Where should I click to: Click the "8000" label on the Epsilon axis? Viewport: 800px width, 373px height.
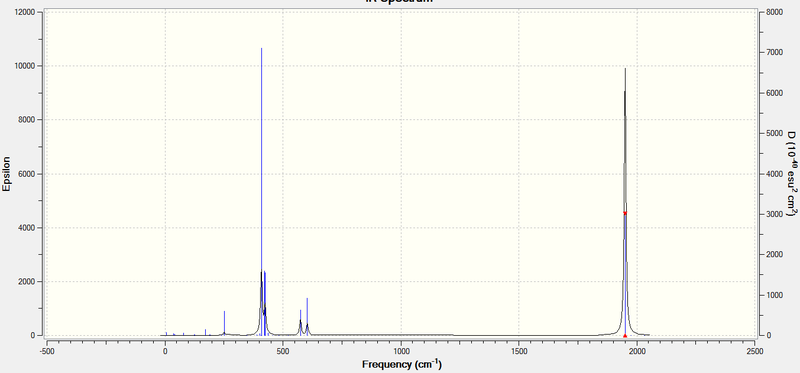(27, 119)
